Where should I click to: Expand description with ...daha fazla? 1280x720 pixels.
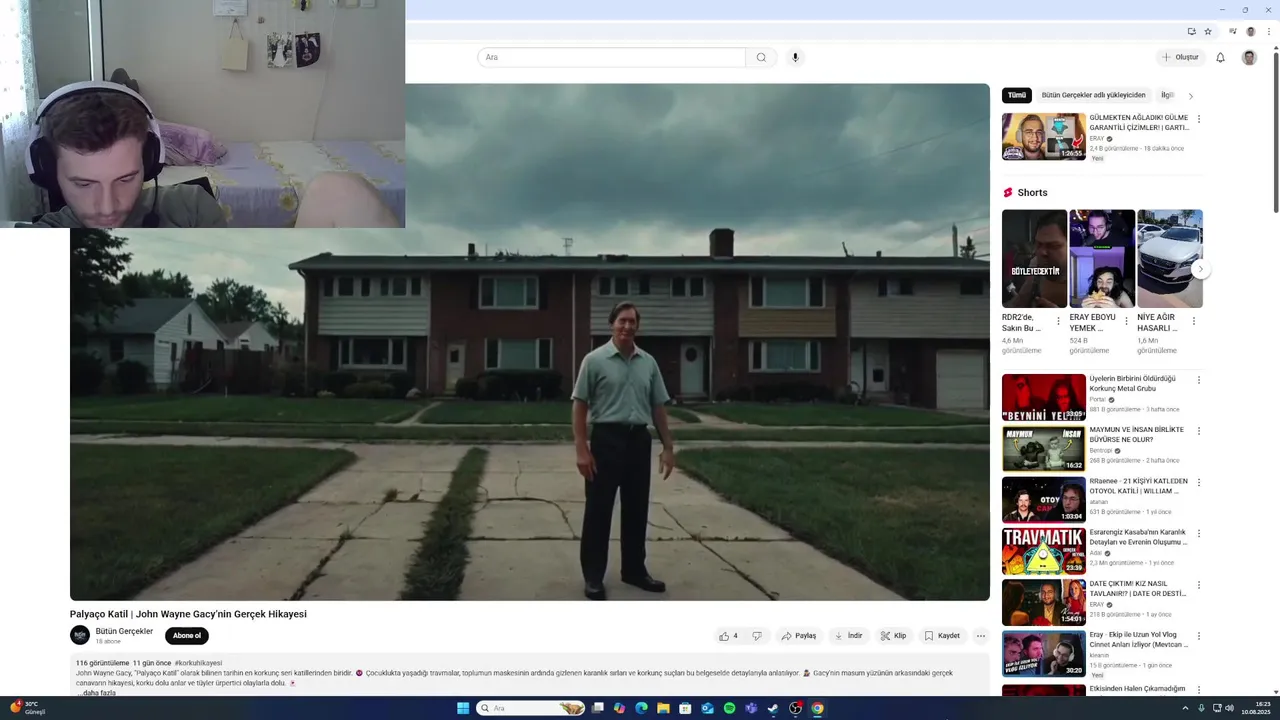pos(96,693)
